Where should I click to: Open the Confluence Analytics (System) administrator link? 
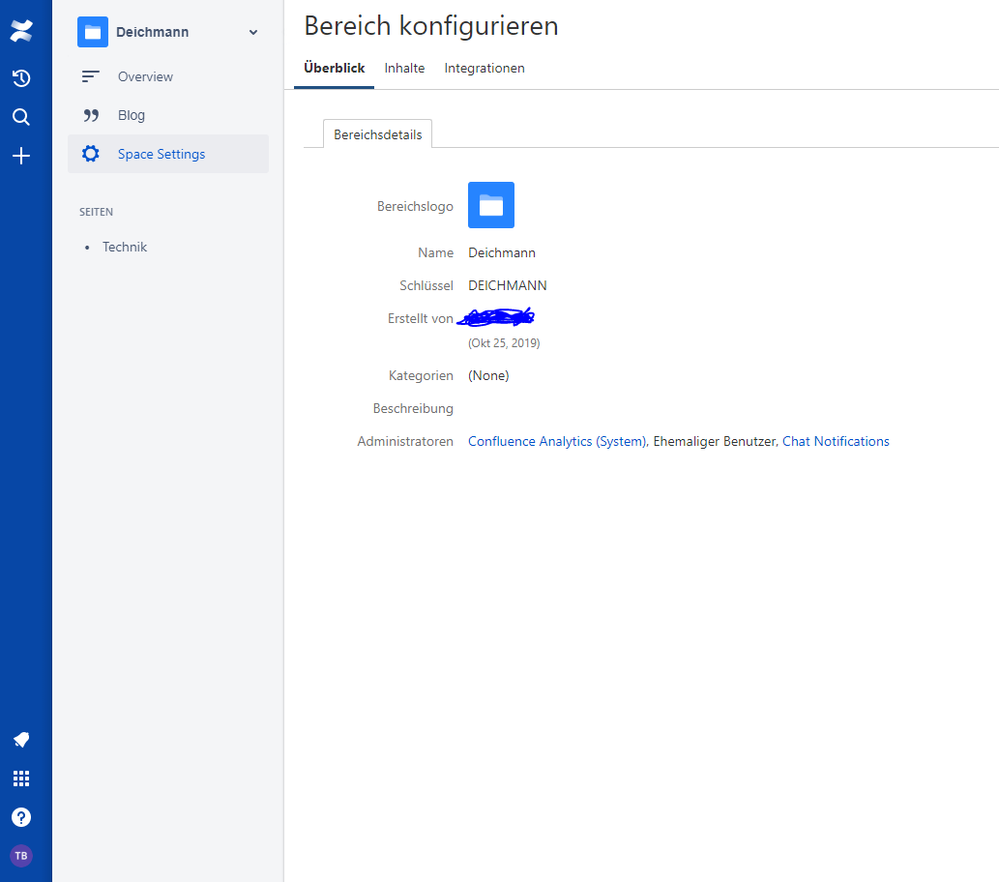(557, 441)
